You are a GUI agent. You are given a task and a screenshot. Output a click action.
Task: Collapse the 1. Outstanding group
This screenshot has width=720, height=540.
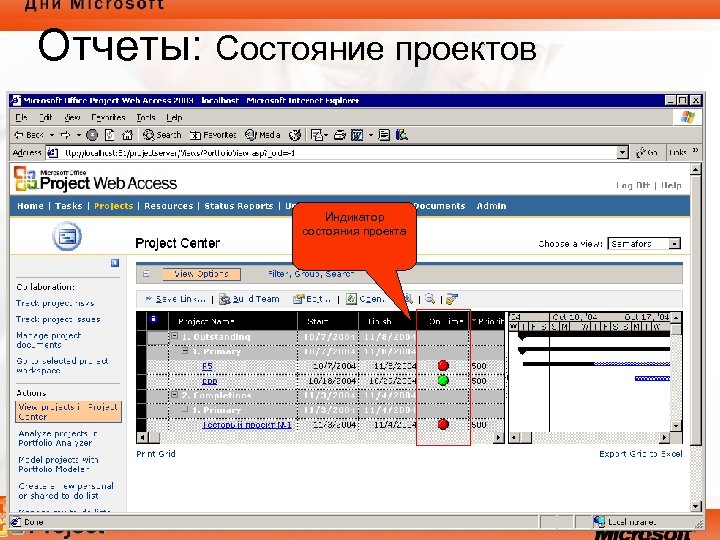coord(174,336)
